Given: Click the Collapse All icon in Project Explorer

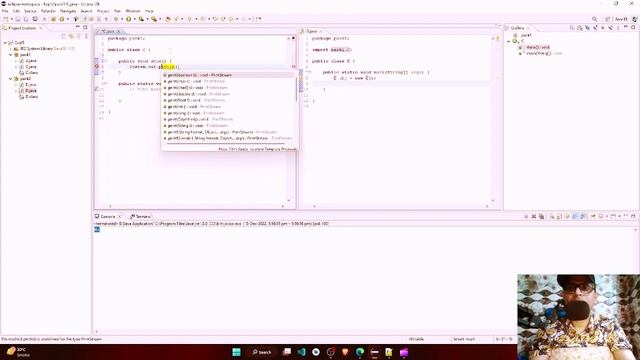Looking at the screenshot, I should point(64,36).
